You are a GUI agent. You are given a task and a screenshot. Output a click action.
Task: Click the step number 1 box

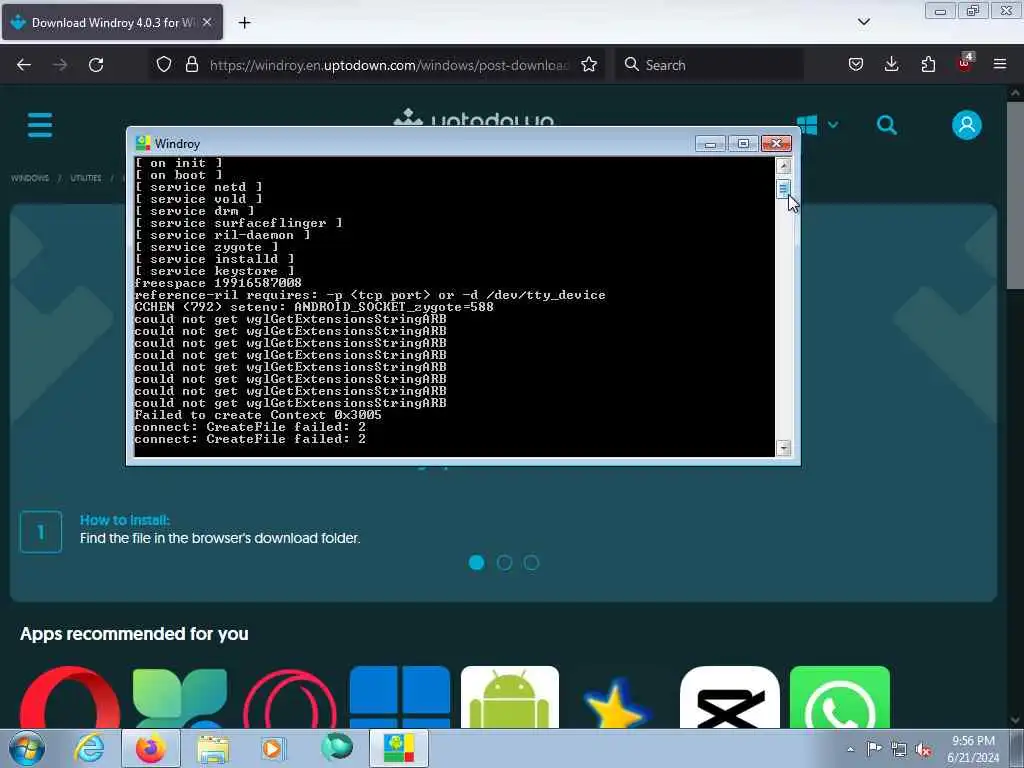(40, 532)
